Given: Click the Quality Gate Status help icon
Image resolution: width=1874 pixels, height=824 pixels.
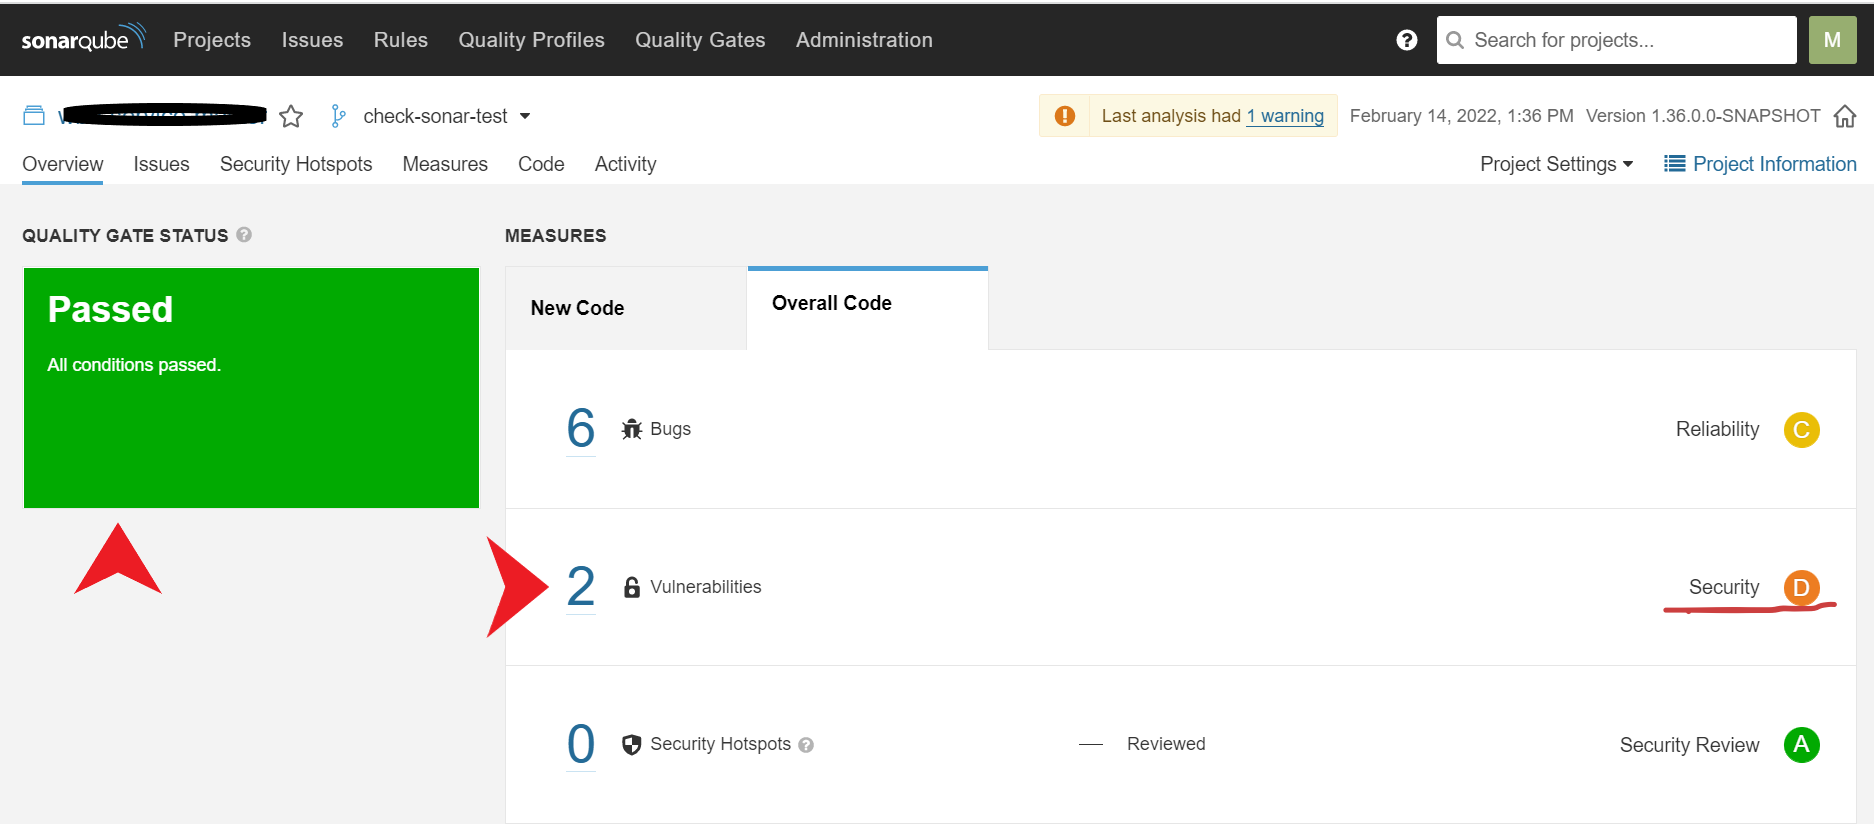Looking at the screenshot, I should [244, 235].
